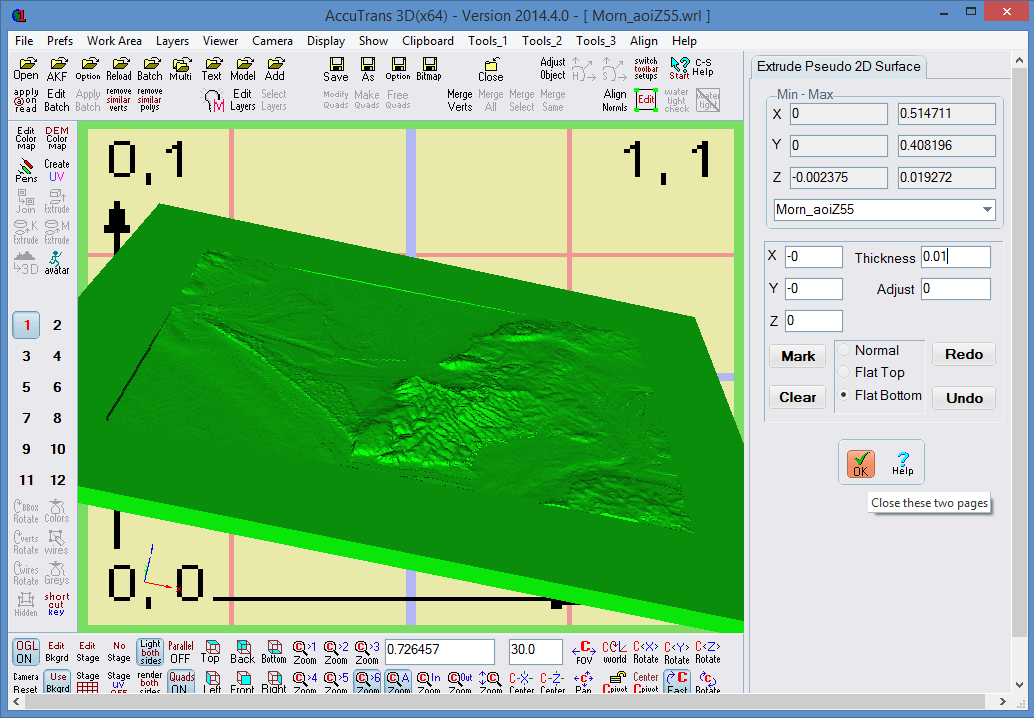This screenshot has width=1034, height=718.
Task: Click the Thickness input field
Action: 955,257
